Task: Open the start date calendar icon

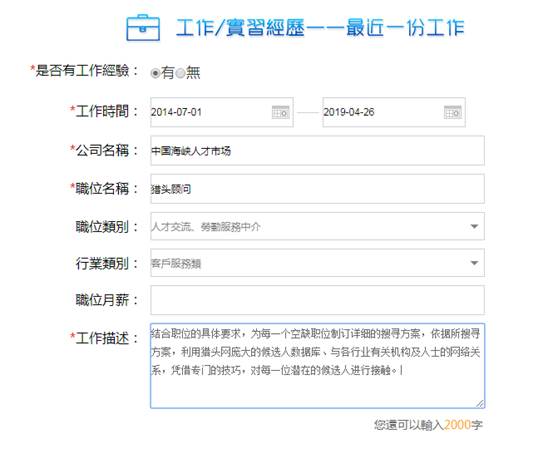Action: [281, 112]
